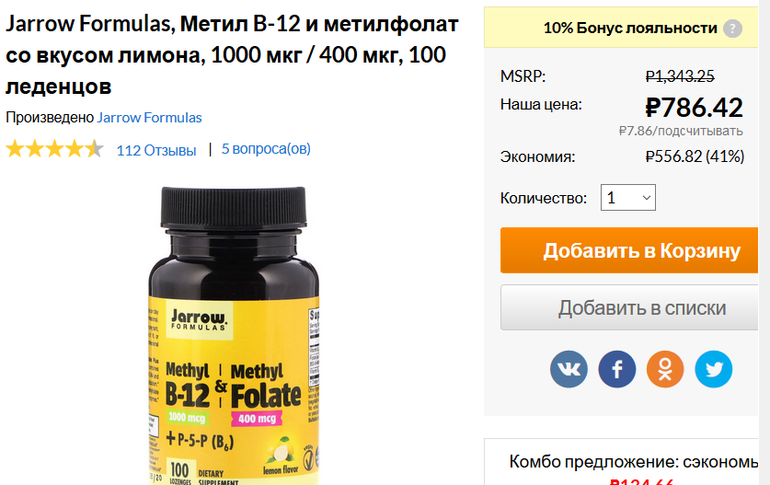
Task: Open the 112 Отзывы reviews link
Action: point(156,150)
